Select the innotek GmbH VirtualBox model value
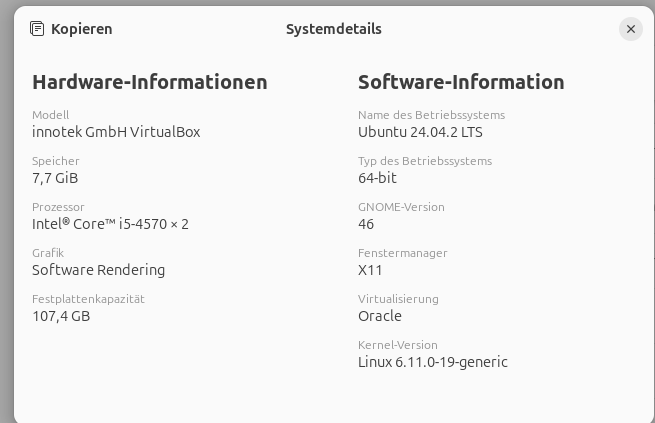The image size is (655, 423). [116, 132]
